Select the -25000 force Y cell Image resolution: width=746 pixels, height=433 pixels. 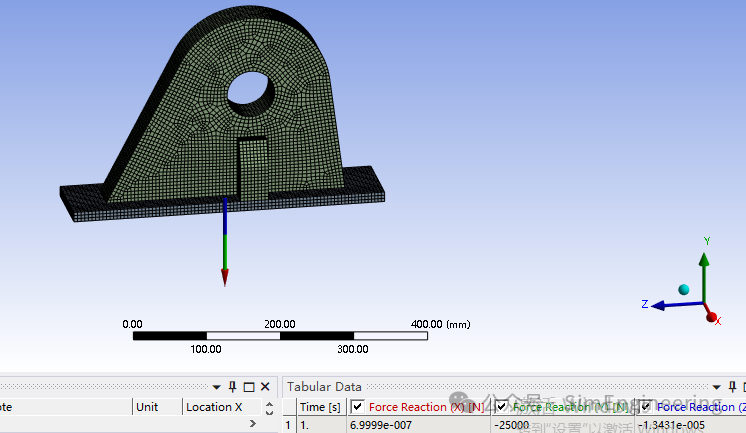pos(563,425)
